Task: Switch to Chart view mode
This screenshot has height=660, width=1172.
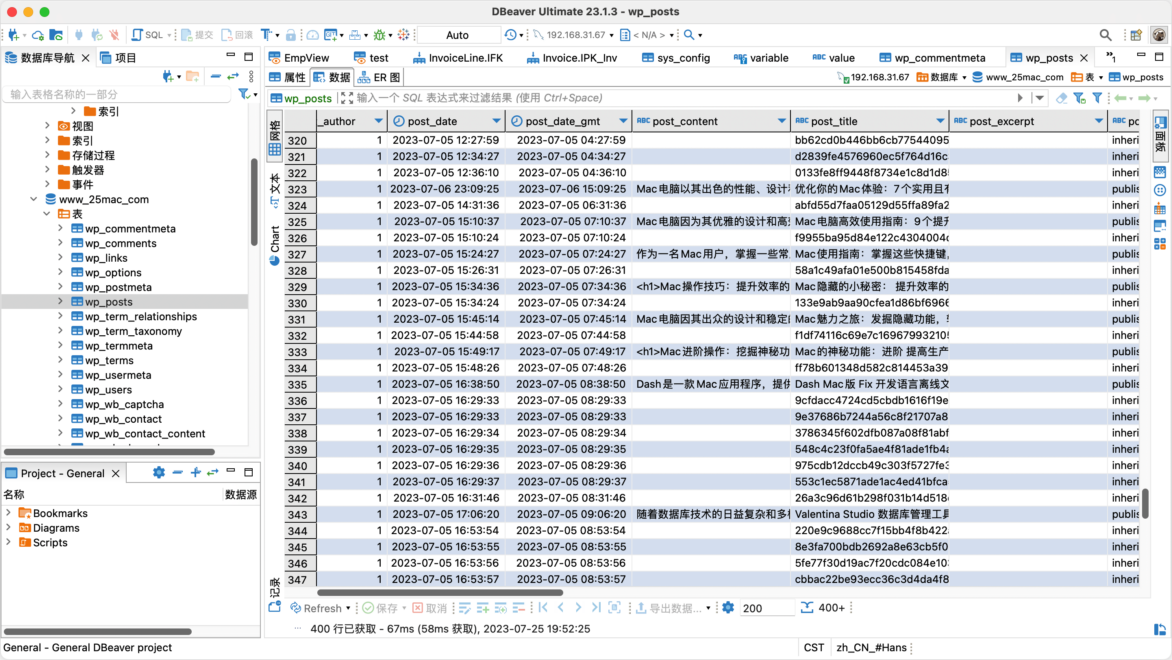Action: point(274,246)
